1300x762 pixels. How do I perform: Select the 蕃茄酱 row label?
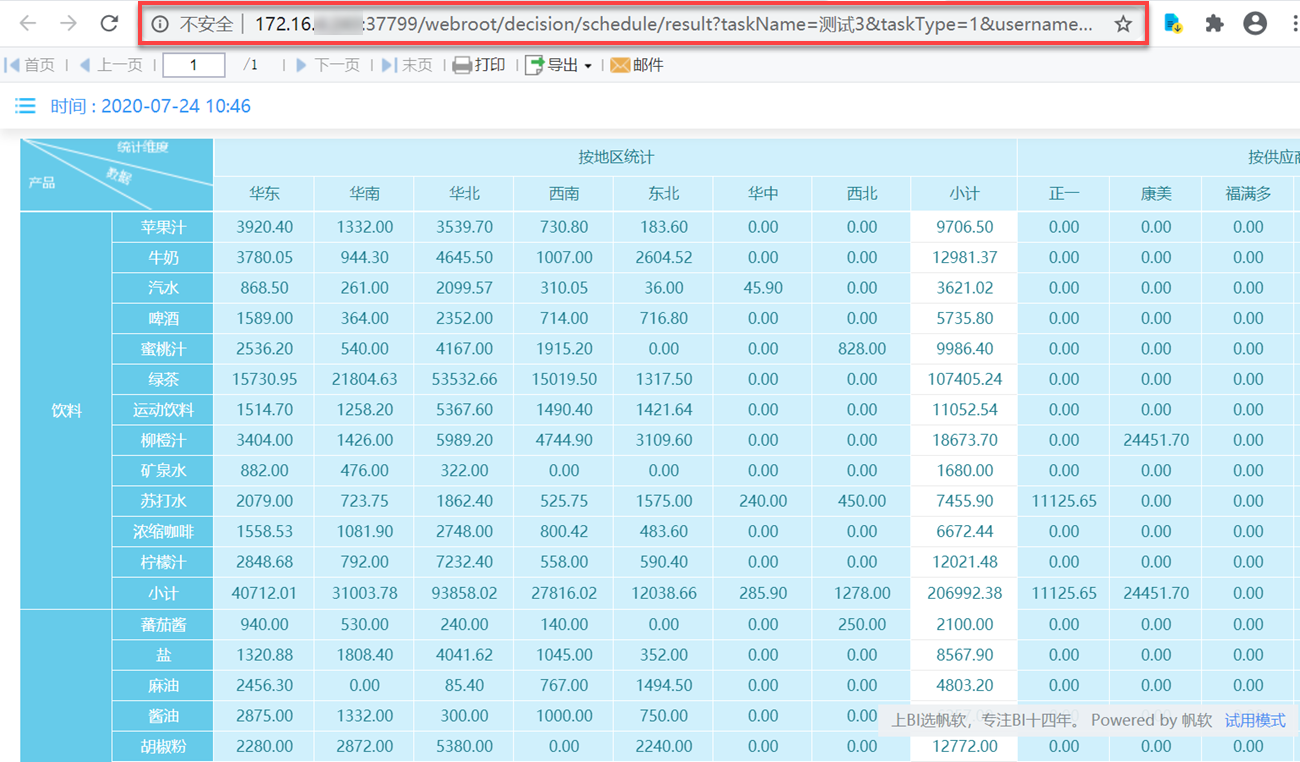[x=163, y=624]
